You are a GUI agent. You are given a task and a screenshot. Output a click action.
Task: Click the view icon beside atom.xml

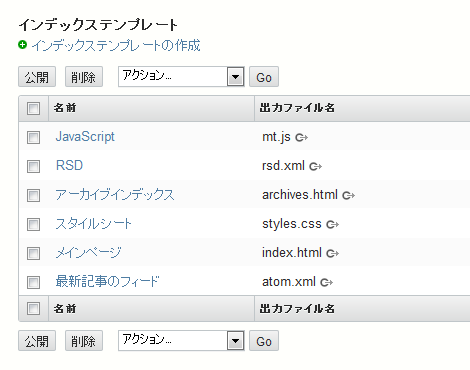tap(326, 282)
